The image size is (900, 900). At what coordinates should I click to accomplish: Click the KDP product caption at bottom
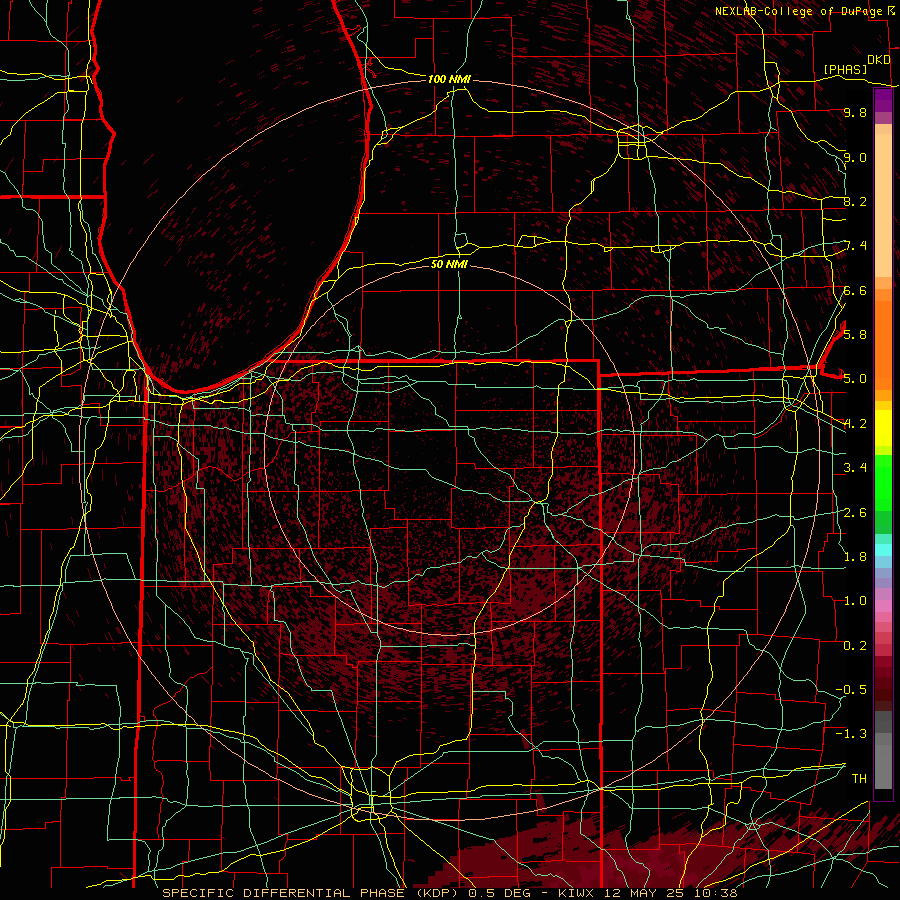click(449, 893)
